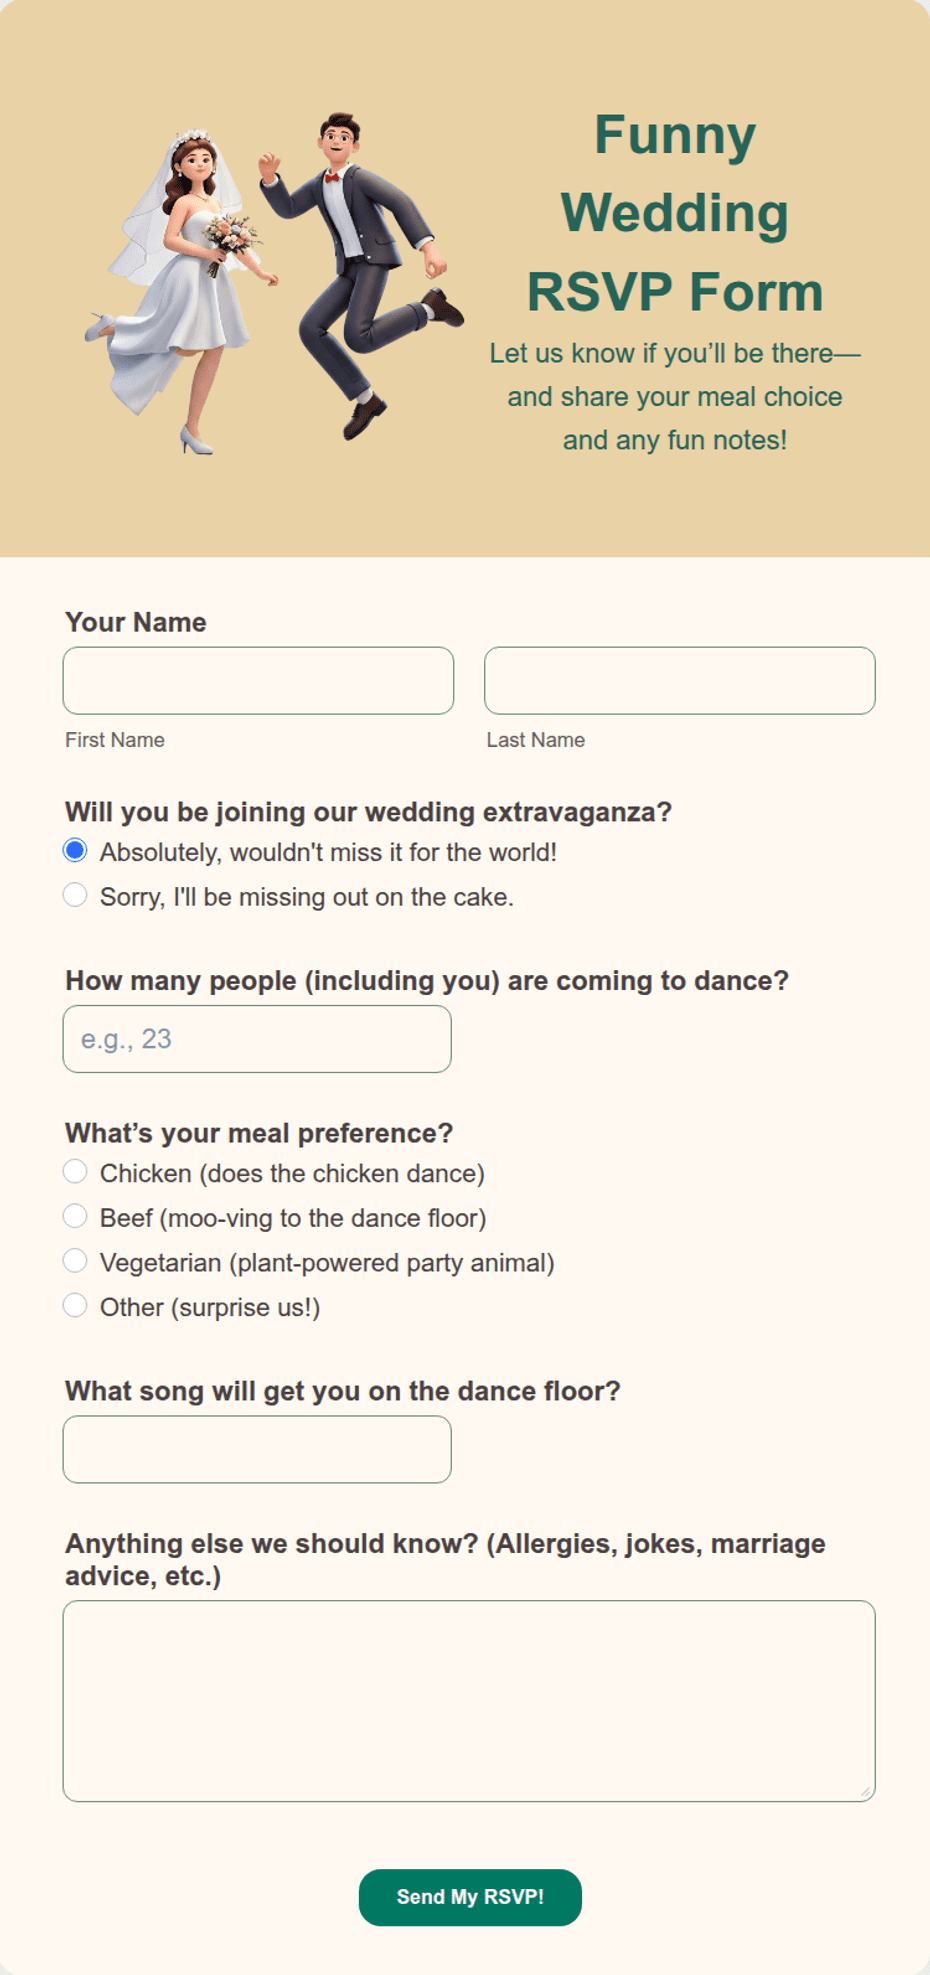This screenshot has height=1975, width=930.
Task: Click the Last Name input field
Action: coord(680,681)
